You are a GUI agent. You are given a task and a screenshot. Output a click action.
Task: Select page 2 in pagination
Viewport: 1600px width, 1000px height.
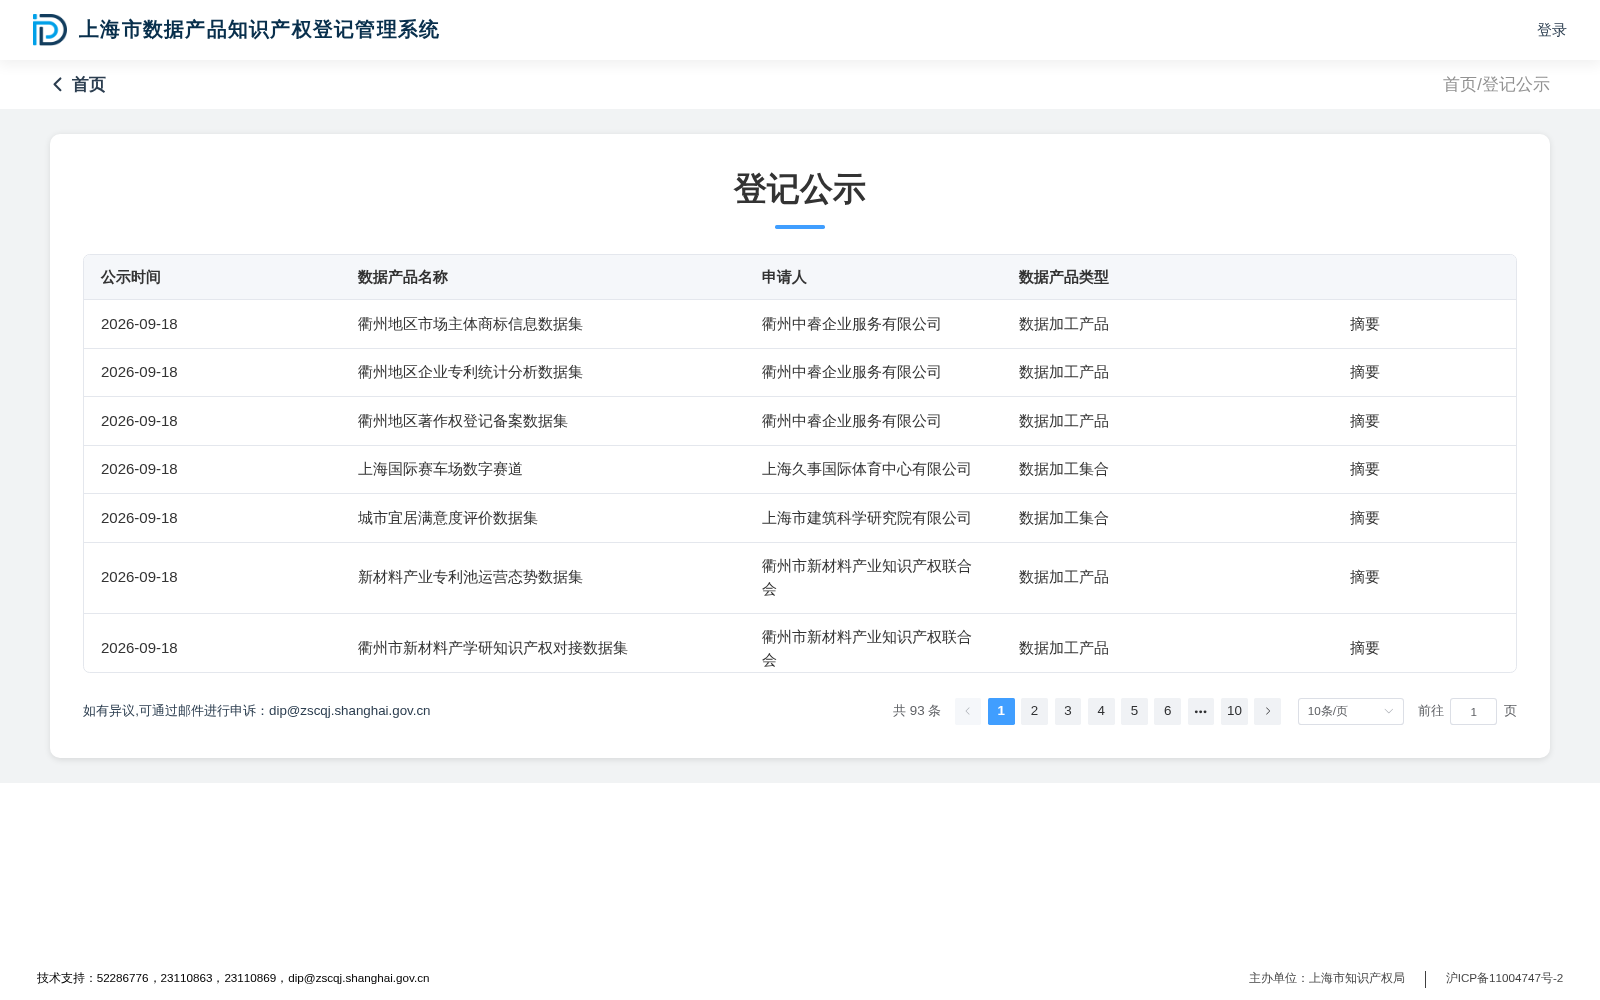pos(1034,711)
